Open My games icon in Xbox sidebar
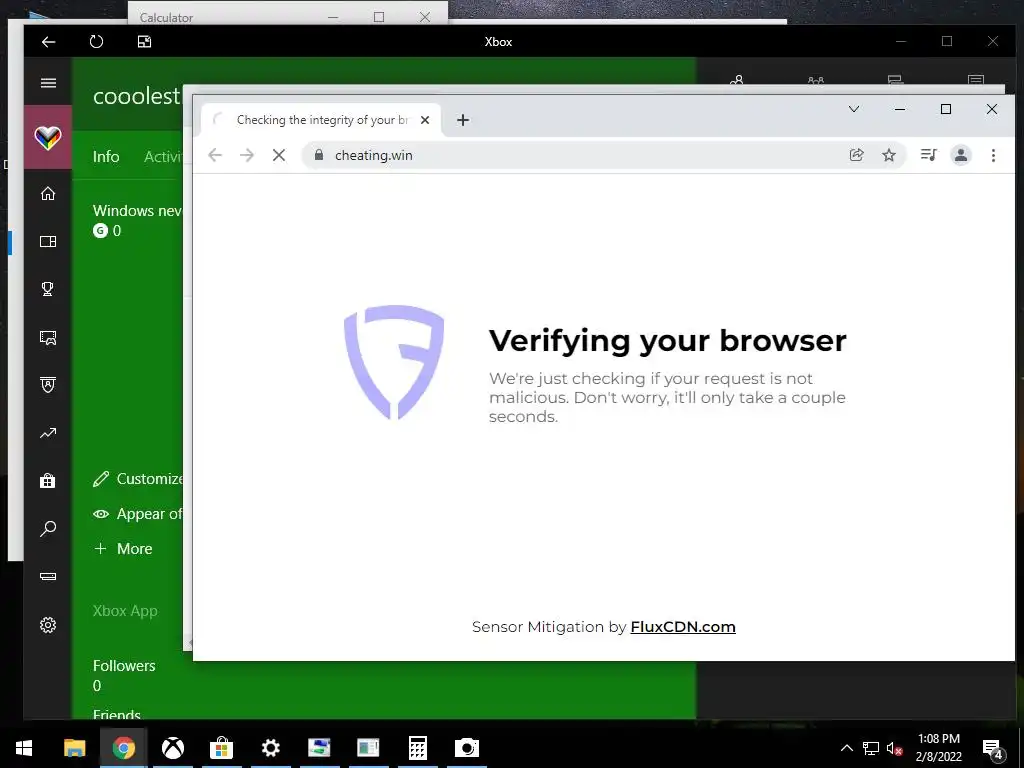The width and height of the screenshot is (1024, 768). 48,242
